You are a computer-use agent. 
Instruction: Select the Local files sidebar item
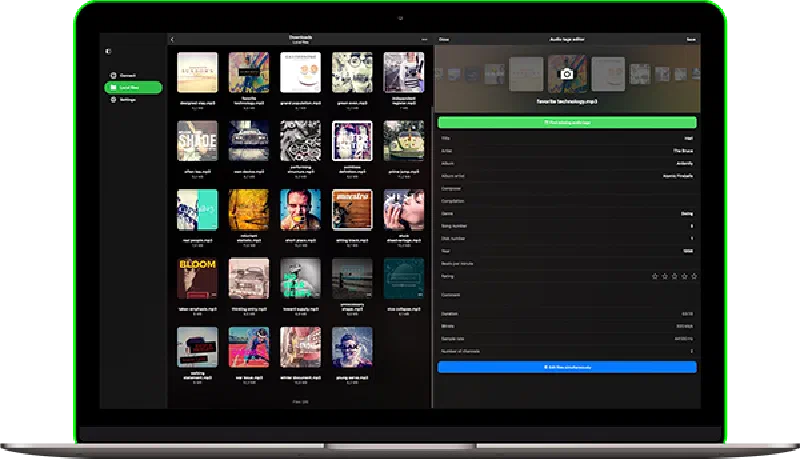[132, 88]
